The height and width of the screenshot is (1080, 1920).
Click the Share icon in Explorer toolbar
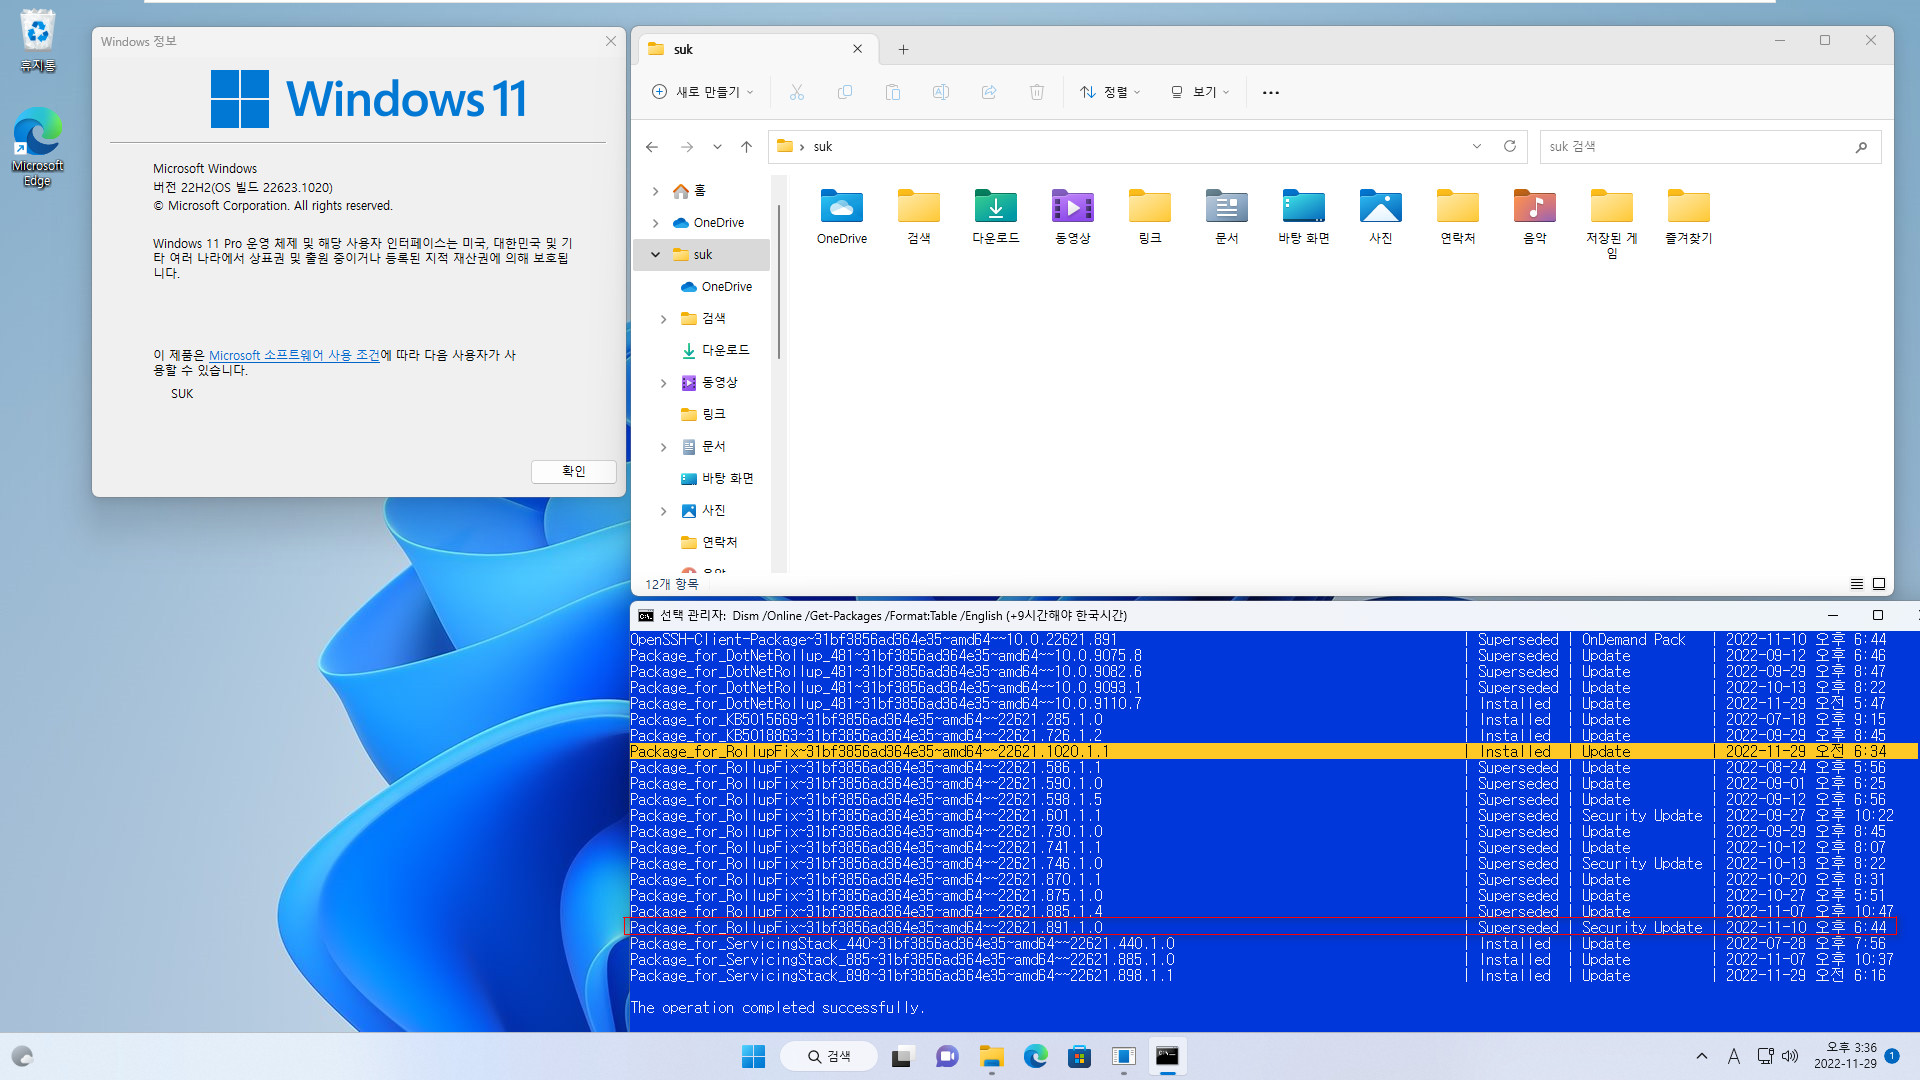coord(988,92)
